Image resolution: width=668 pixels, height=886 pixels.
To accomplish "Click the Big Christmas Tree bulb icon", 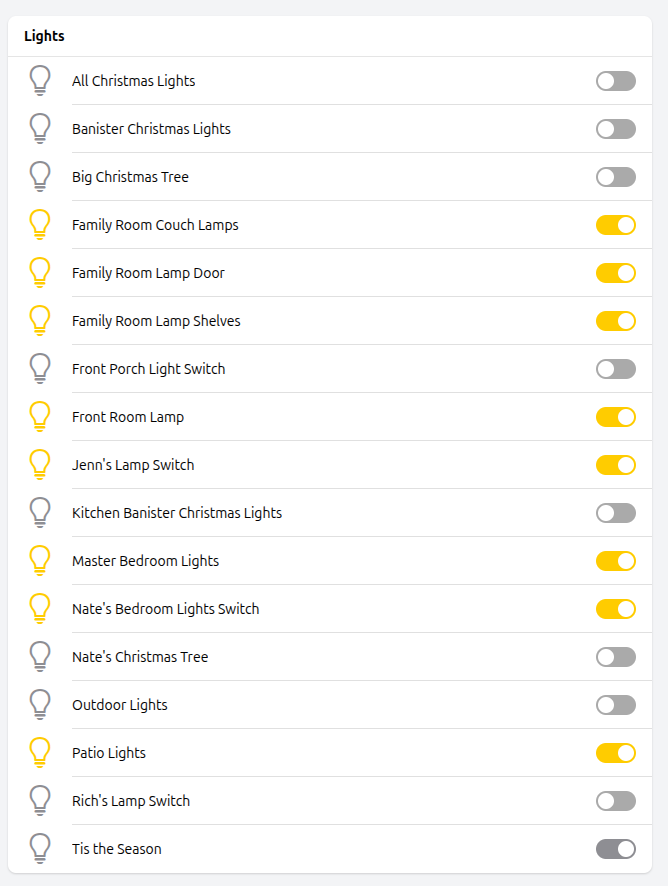I will pyautogui.click(x=40, y=177).
